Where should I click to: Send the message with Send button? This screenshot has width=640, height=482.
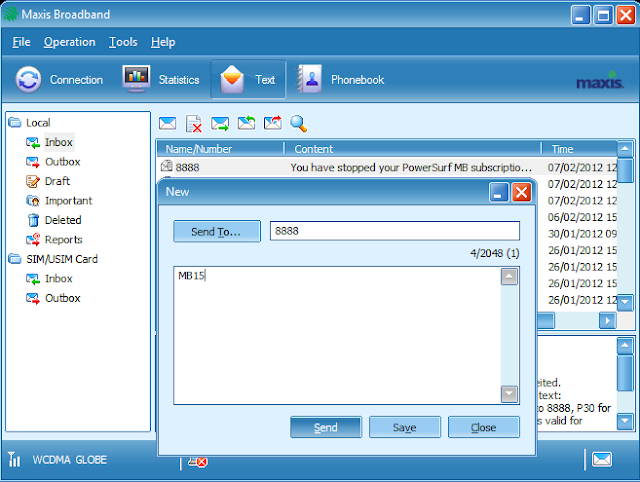[326, 427]
